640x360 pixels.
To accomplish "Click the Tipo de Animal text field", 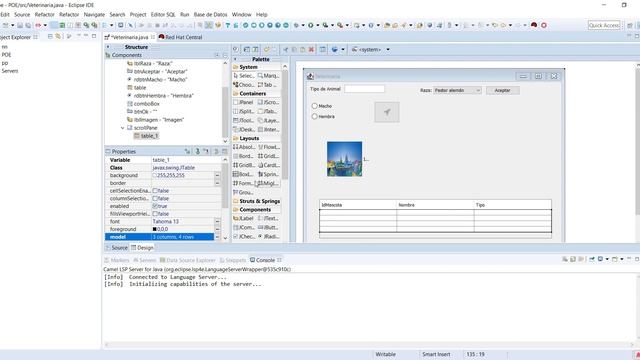I will click(x=364, y=89).
